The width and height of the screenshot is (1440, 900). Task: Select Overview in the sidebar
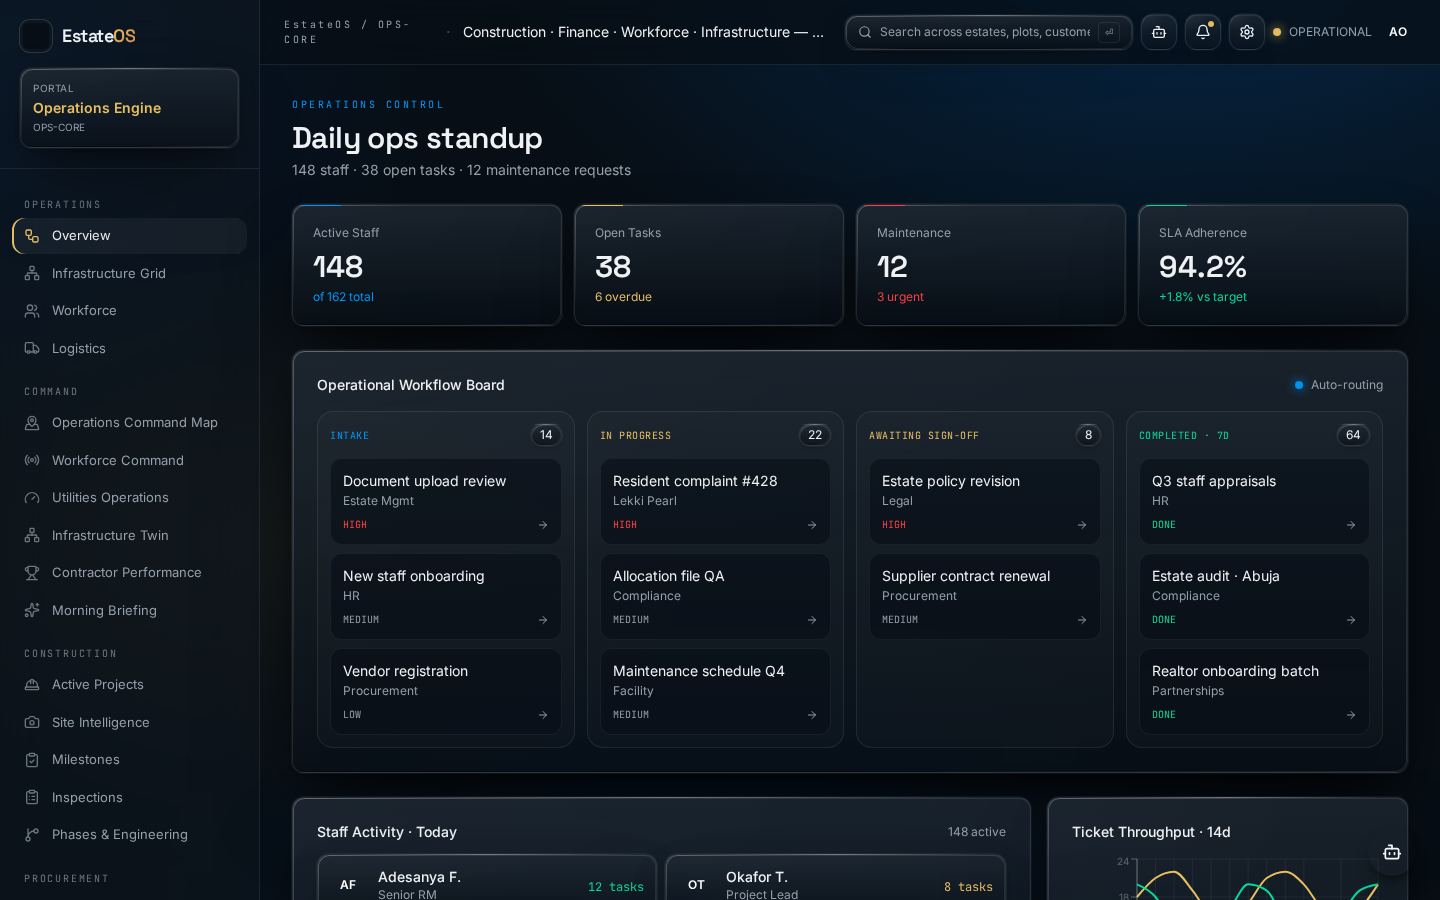click(x=130, y=236)
